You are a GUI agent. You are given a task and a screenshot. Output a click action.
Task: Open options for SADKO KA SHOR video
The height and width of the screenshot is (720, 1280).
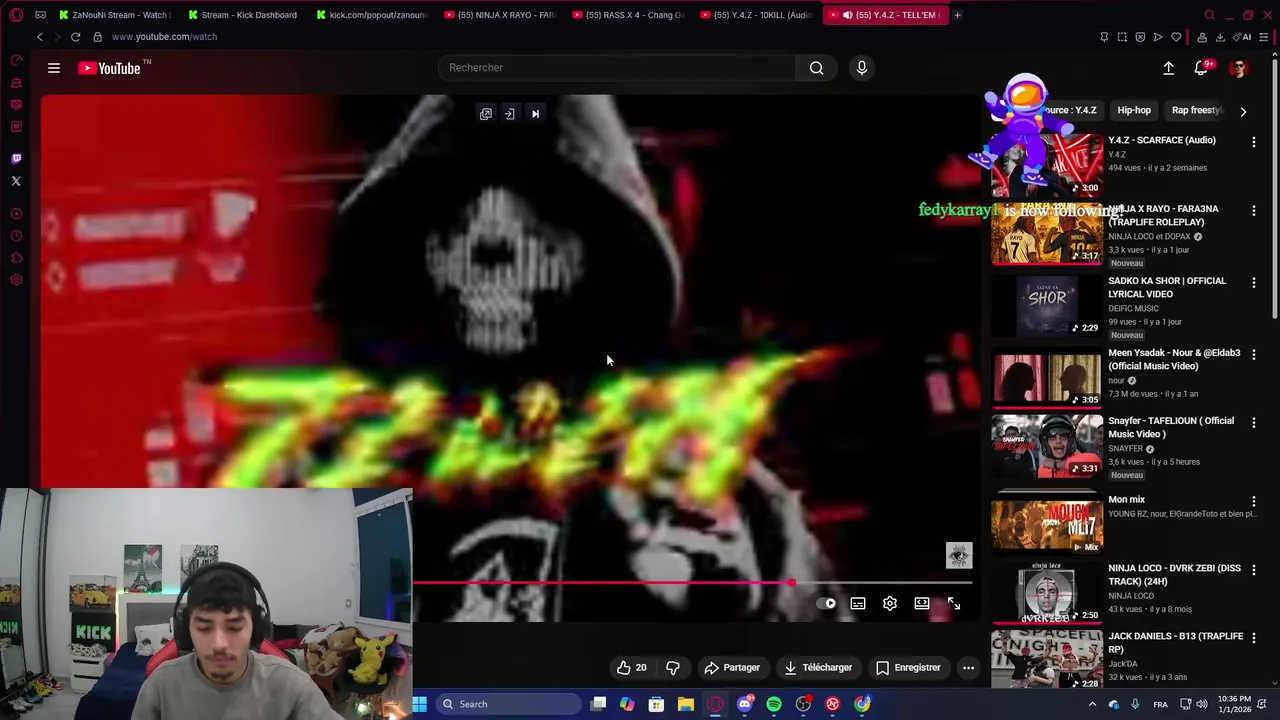[x=1254, y=283]
